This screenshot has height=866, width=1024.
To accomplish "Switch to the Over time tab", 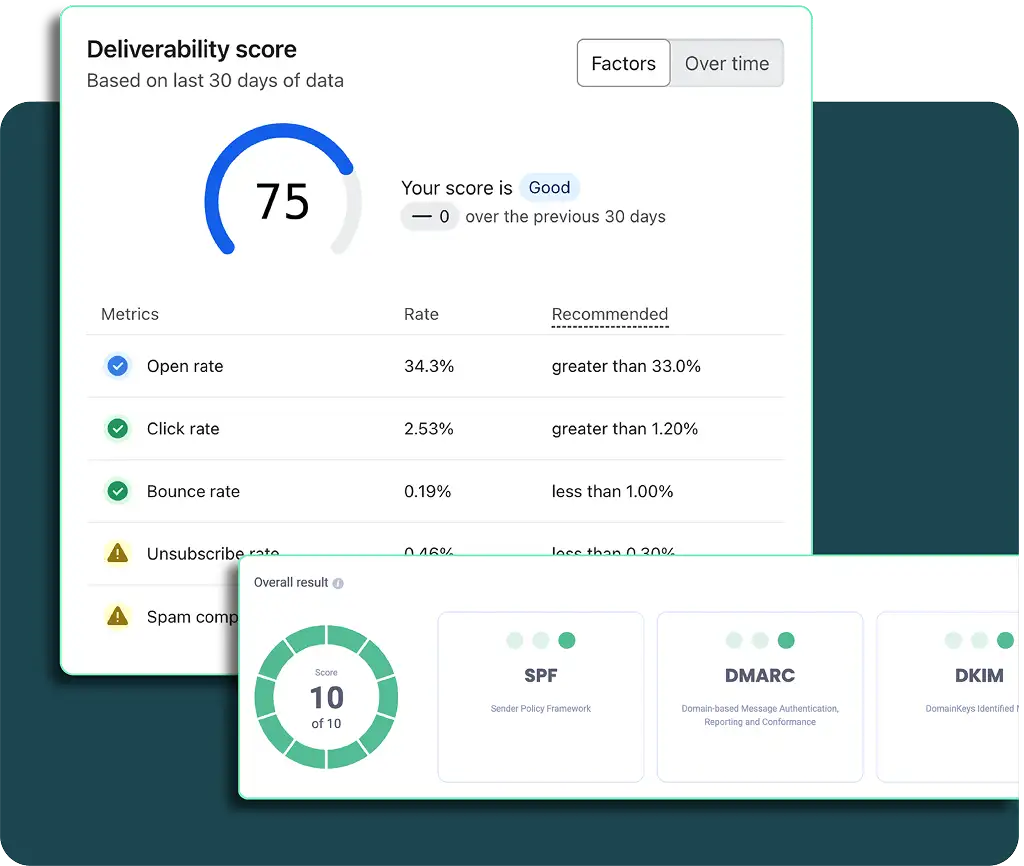I will click(x=727, y=63).
